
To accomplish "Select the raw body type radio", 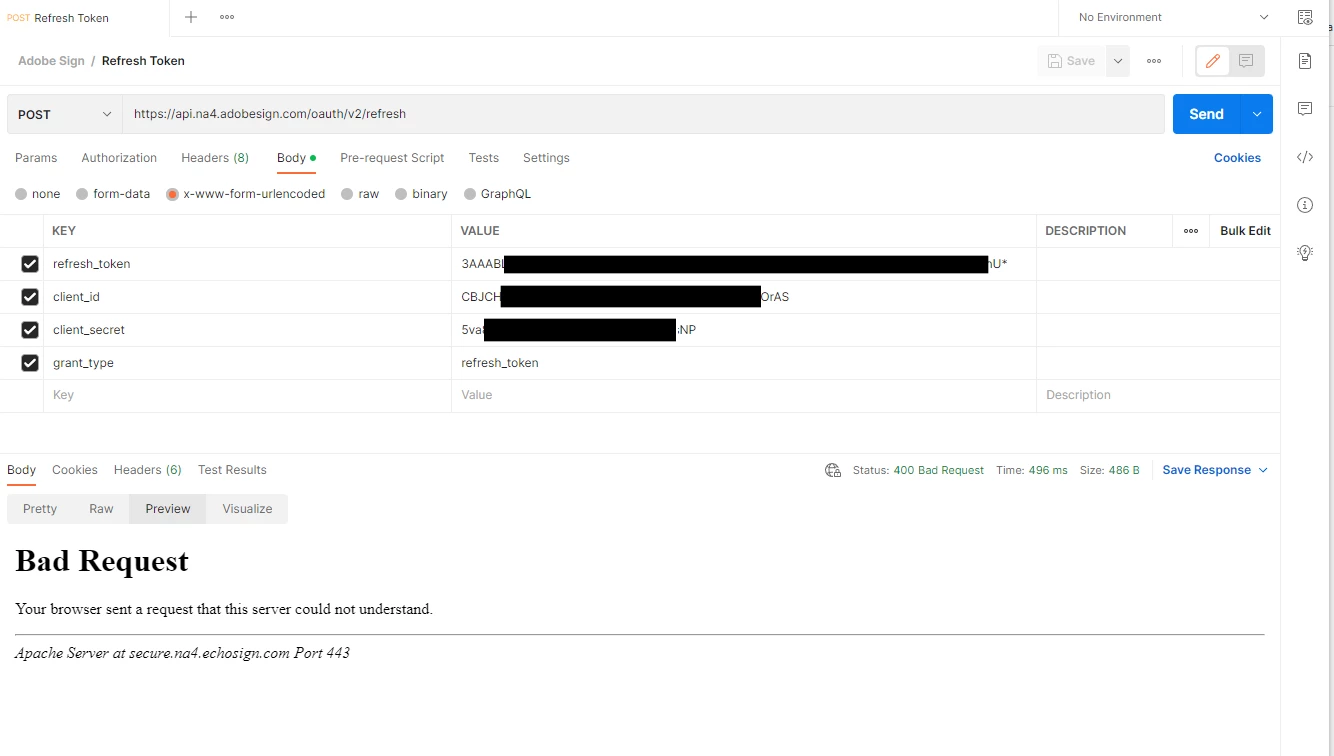I will point(347,194).
